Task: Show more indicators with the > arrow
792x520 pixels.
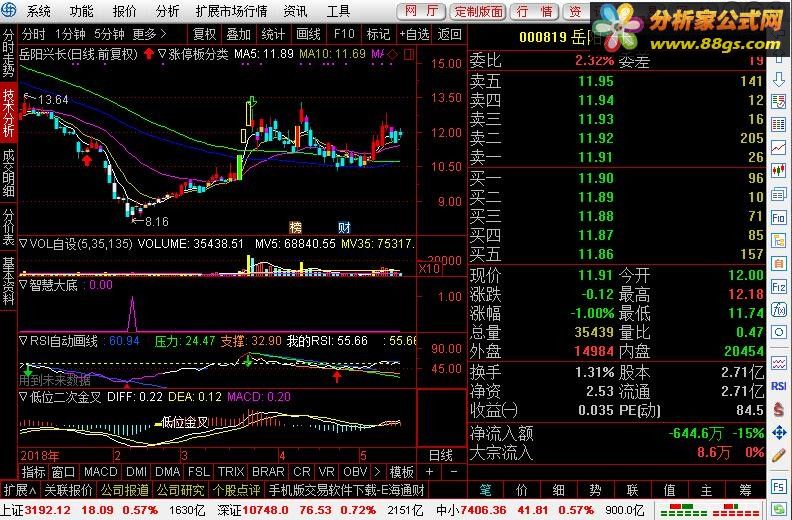Action: 377,472
